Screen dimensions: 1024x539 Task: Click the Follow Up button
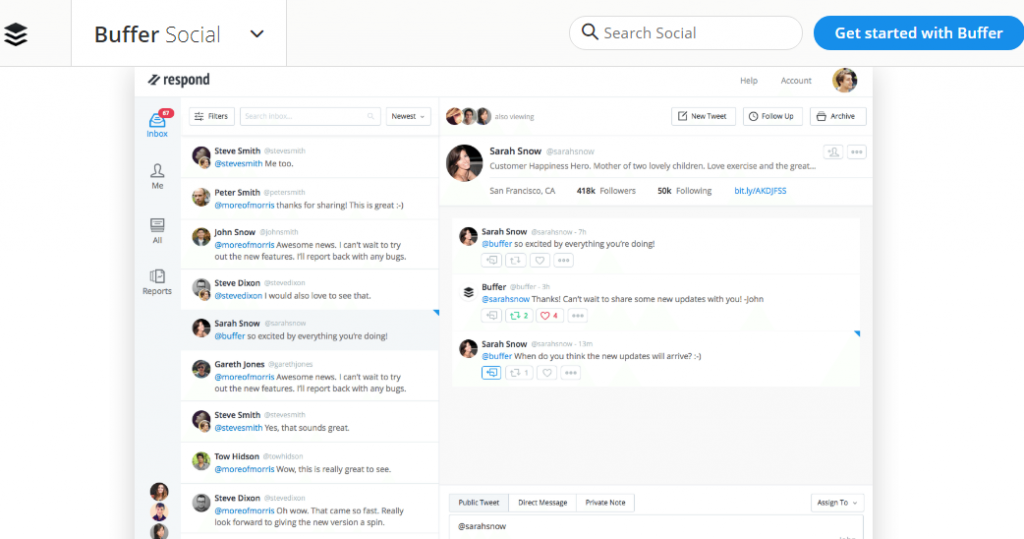click(772, 116)
